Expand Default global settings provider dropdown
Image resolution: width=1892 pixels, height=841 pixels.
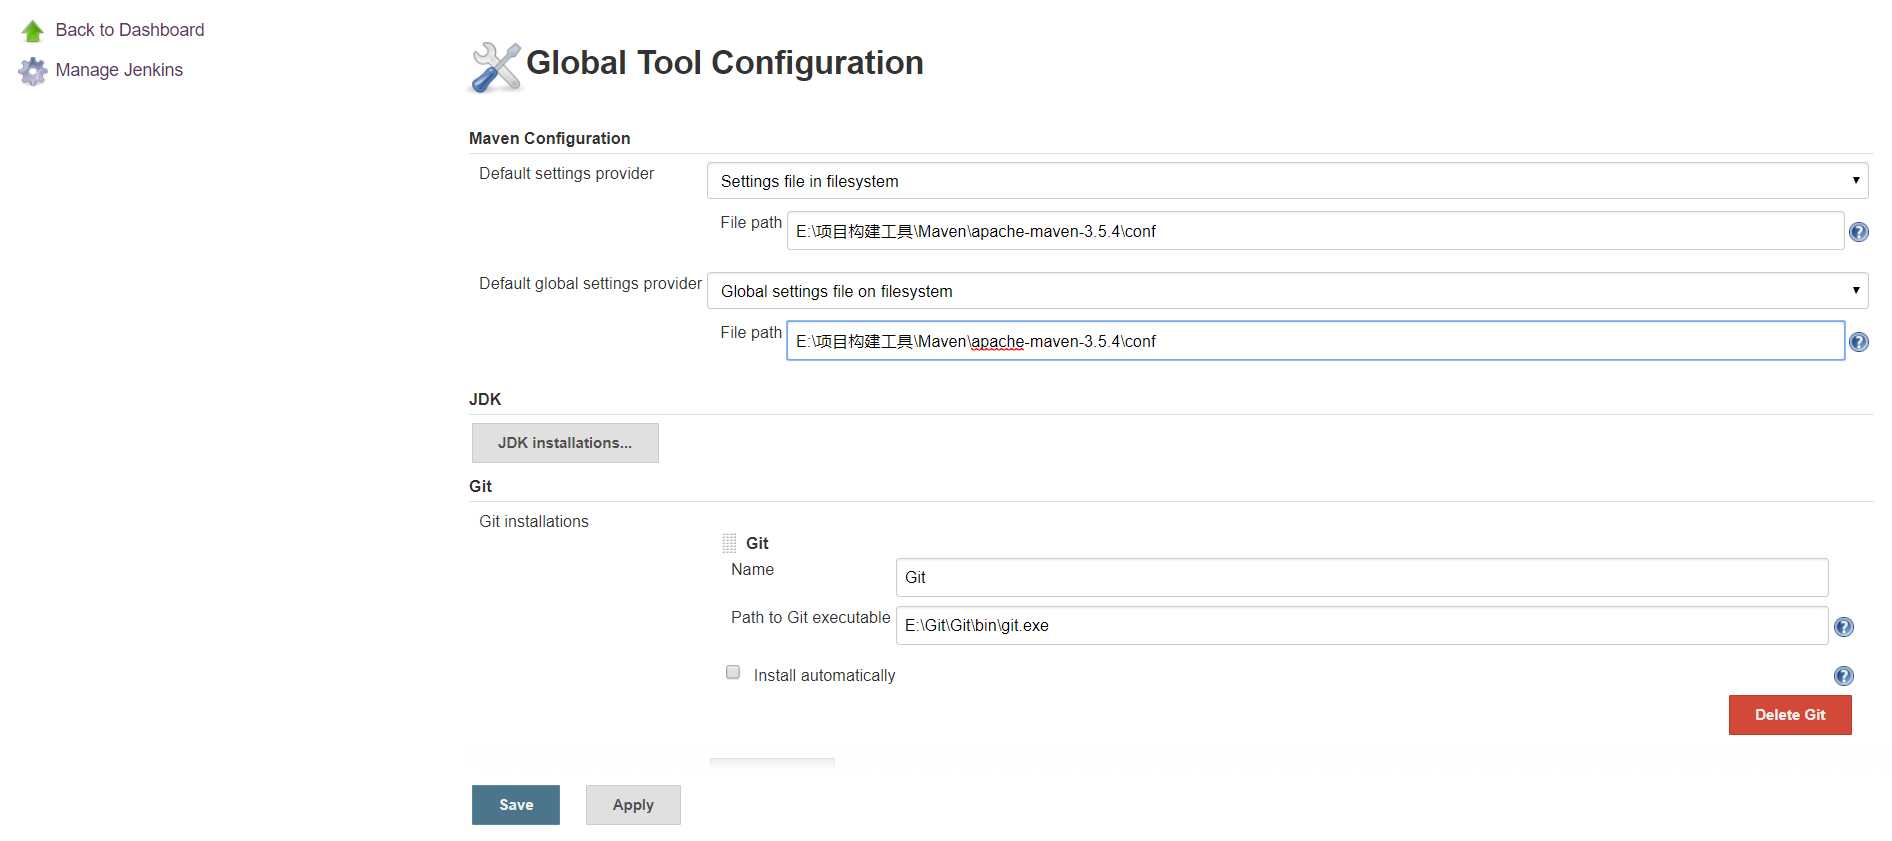pos(1287,291)
